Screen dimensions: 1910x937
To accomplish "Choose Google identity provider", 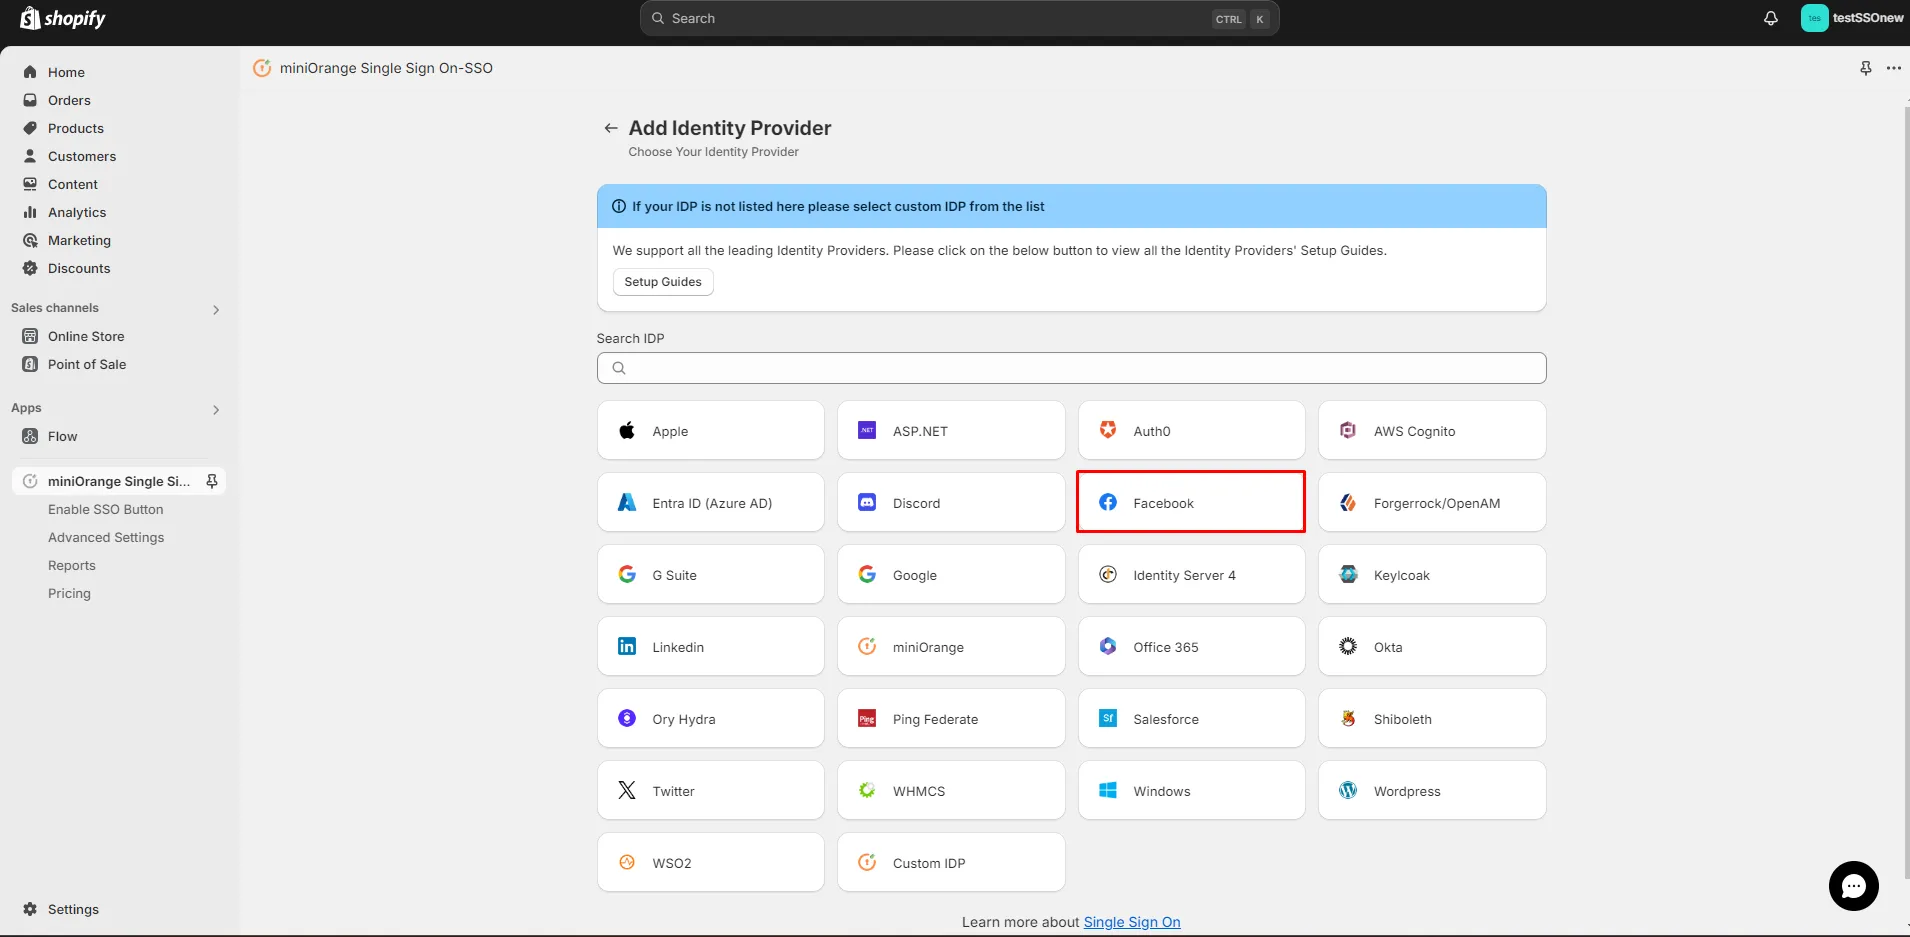I will click(951, 575).
